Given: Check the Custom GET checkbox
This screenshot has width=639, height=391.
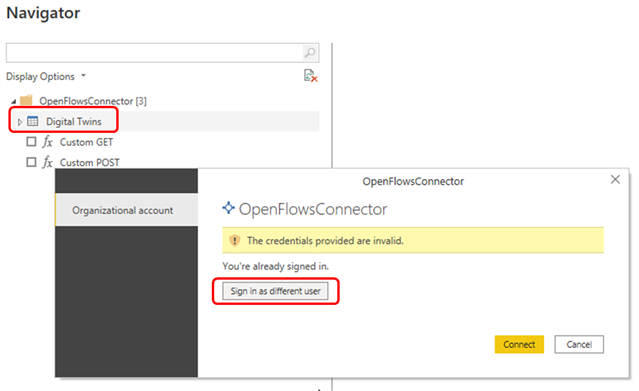Looking at the screenshot, I should pos(31,141).
